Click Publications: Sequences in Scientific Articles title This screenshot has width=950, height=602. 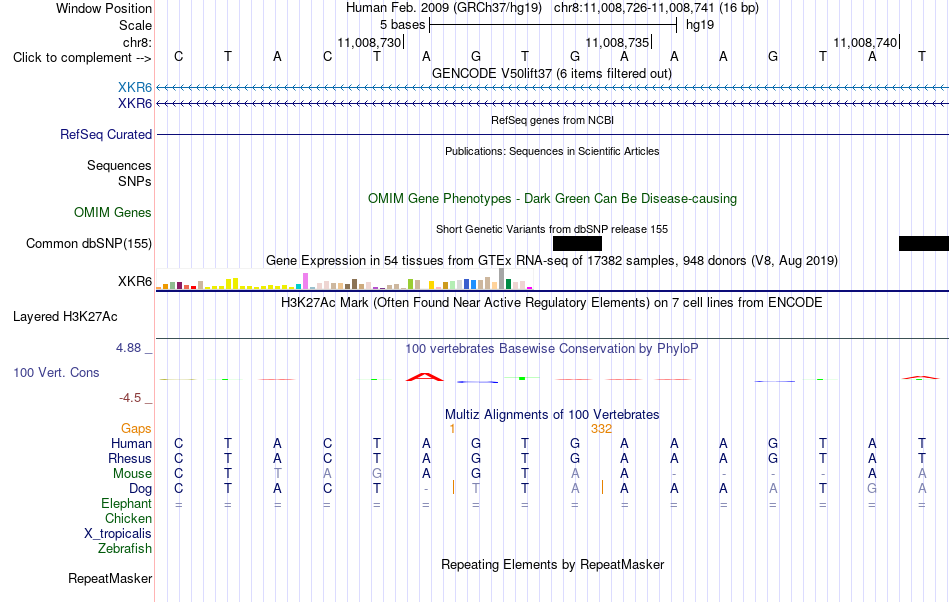552,151
